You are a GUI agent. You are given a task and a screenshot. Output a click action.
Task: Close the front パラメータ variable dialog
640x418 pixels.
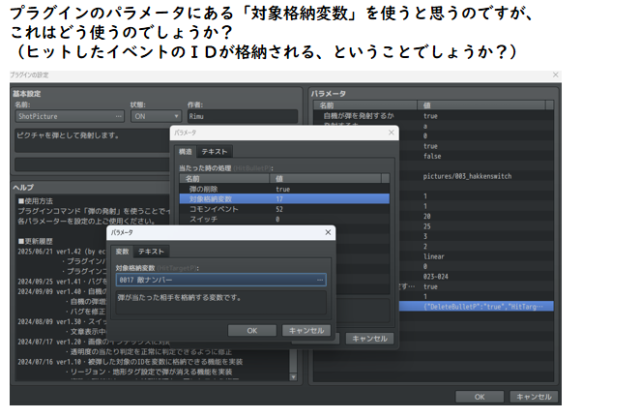[328, 232]
